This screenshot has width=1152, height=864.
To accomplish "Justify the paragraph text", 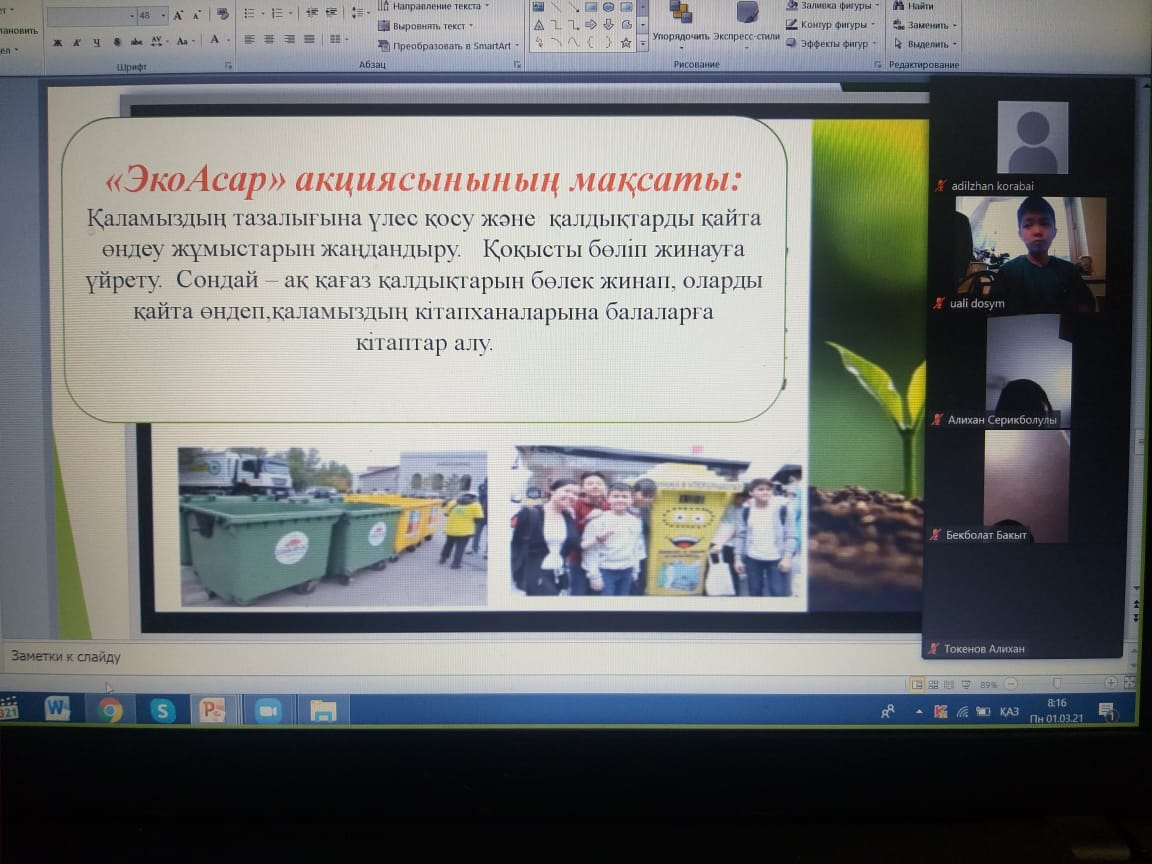I will click(309, 39).
